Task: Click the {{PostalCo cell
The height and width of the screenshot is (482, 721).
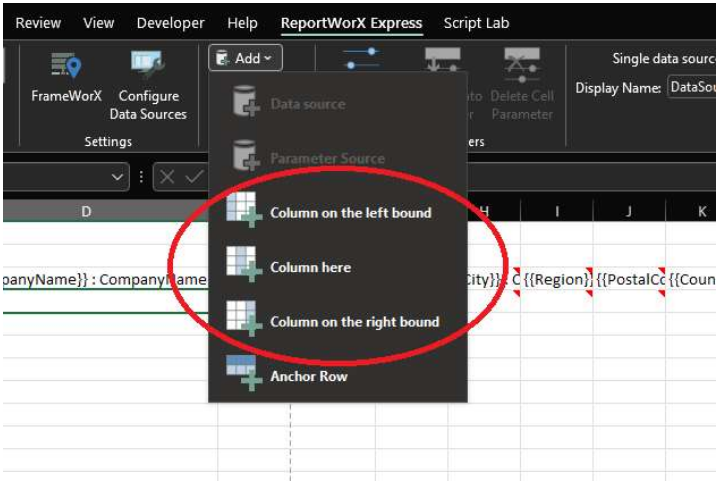Action: pyautogui.click(x=629, y=279)
